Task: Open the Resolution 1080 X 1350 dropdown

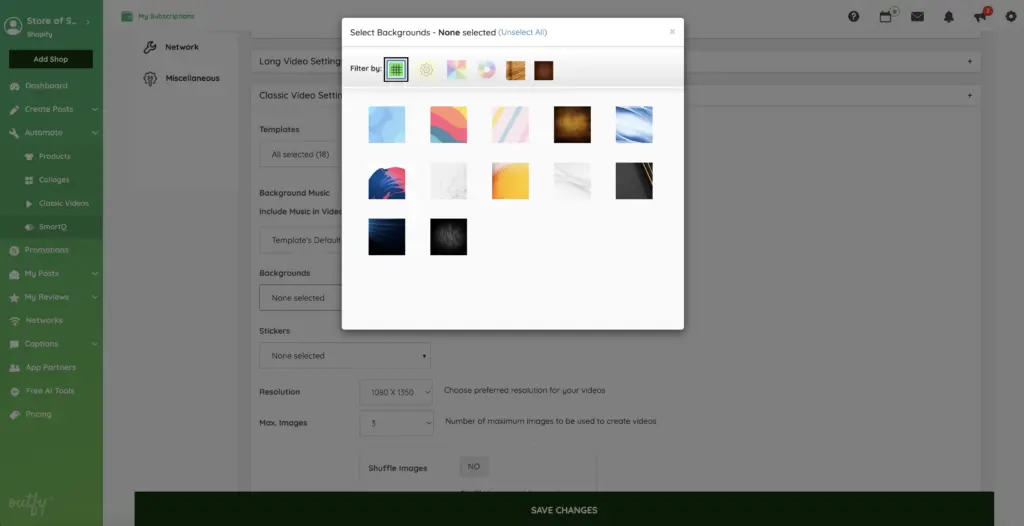Action: [397, 392]
